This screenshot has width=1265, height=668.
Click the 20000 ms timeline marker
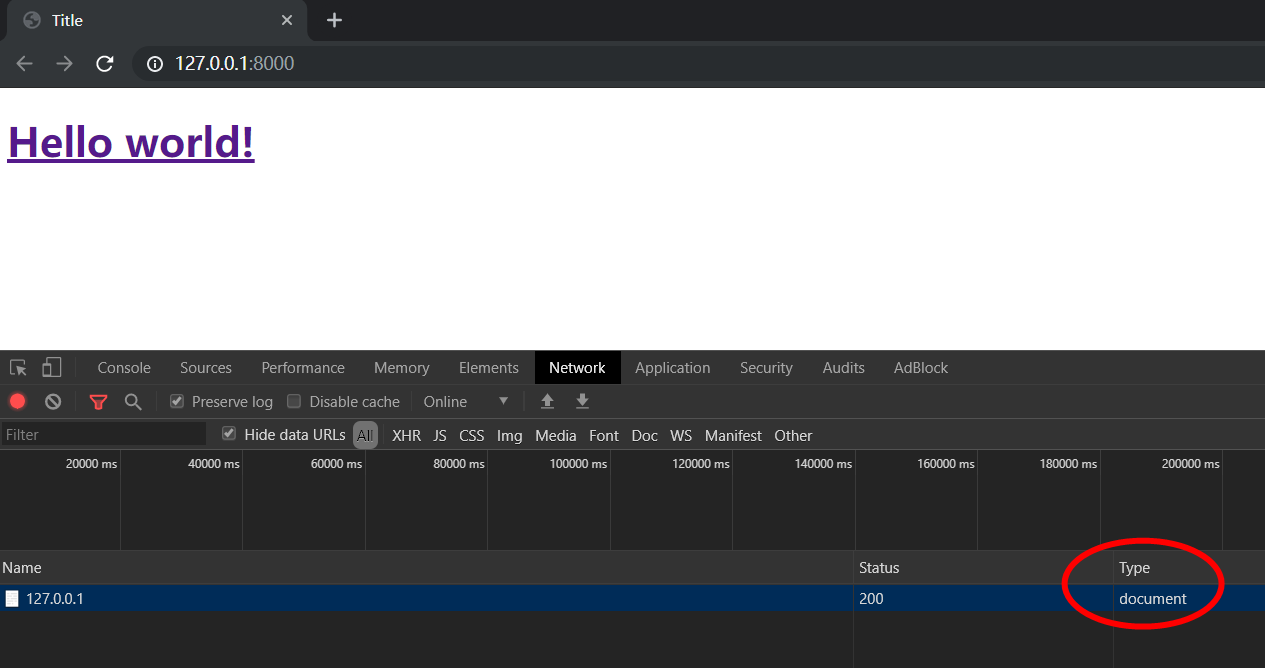[91, 464]
